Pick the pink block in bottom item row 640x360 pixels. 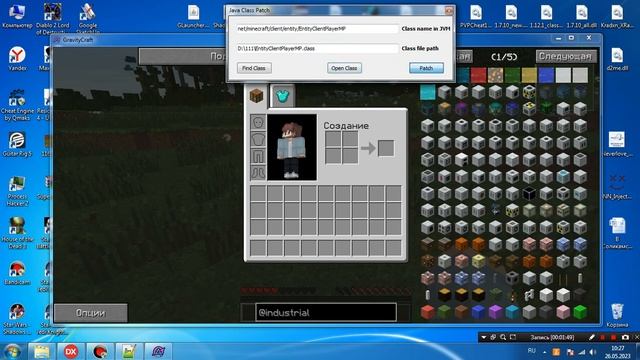tap(563, 312)
